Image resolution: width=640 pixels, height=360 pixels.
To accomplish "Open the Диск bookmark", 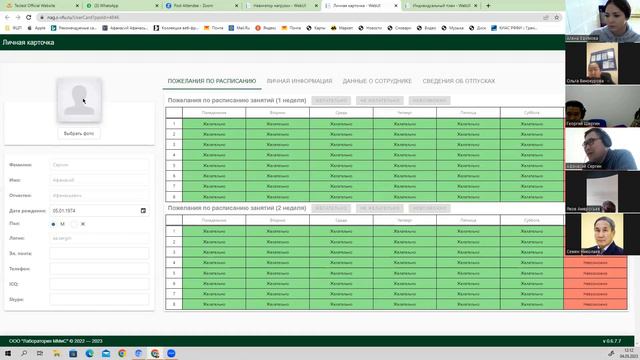I will (477, 28).
